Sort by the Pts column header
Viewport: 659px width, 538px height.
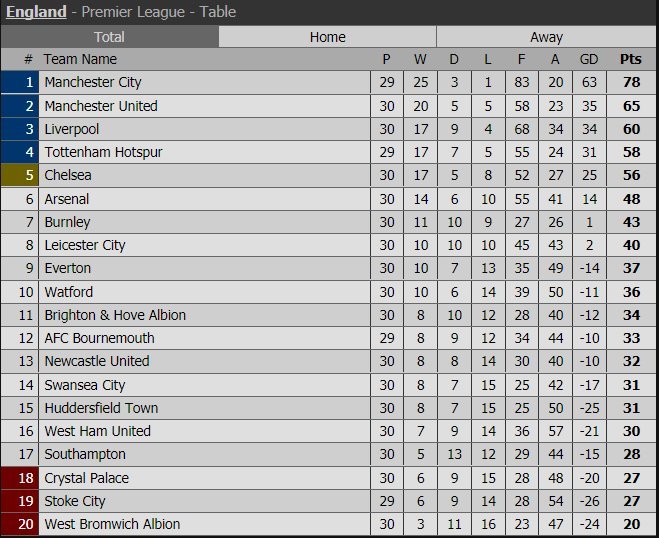click(630, 59)
